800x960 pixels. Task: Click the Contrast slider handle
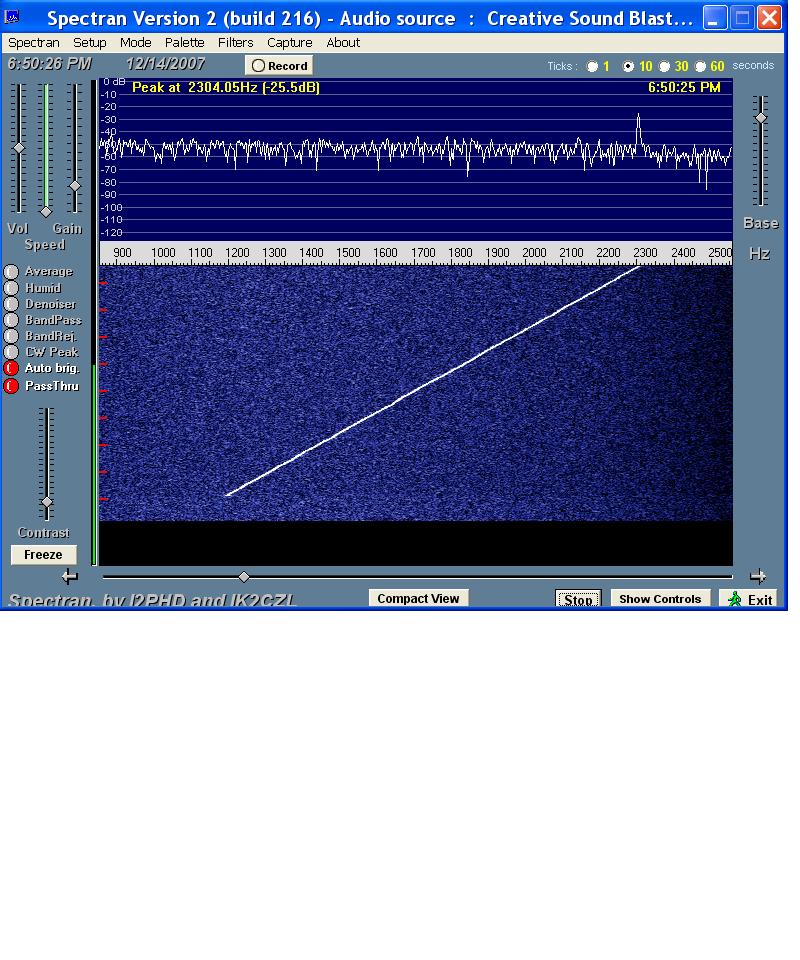click(x=47, y=502)
